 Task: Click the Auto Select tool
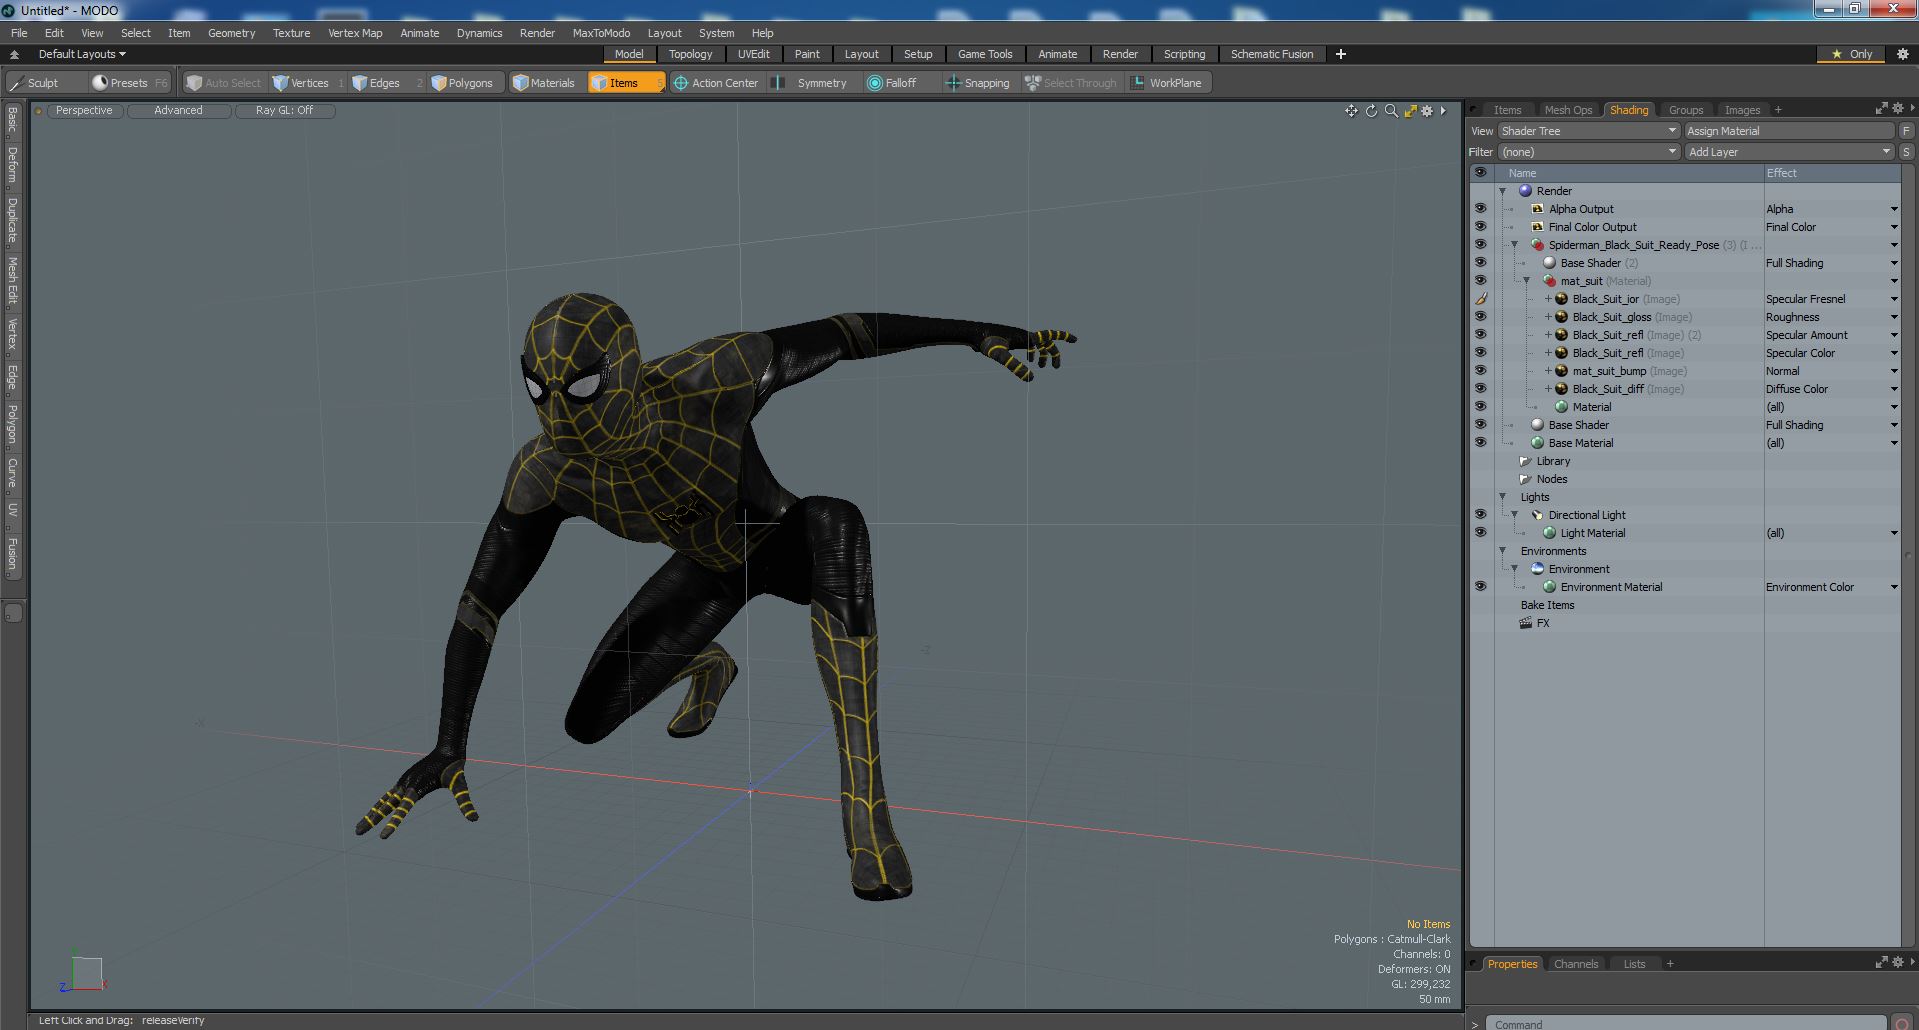click(x=224, y=83)
